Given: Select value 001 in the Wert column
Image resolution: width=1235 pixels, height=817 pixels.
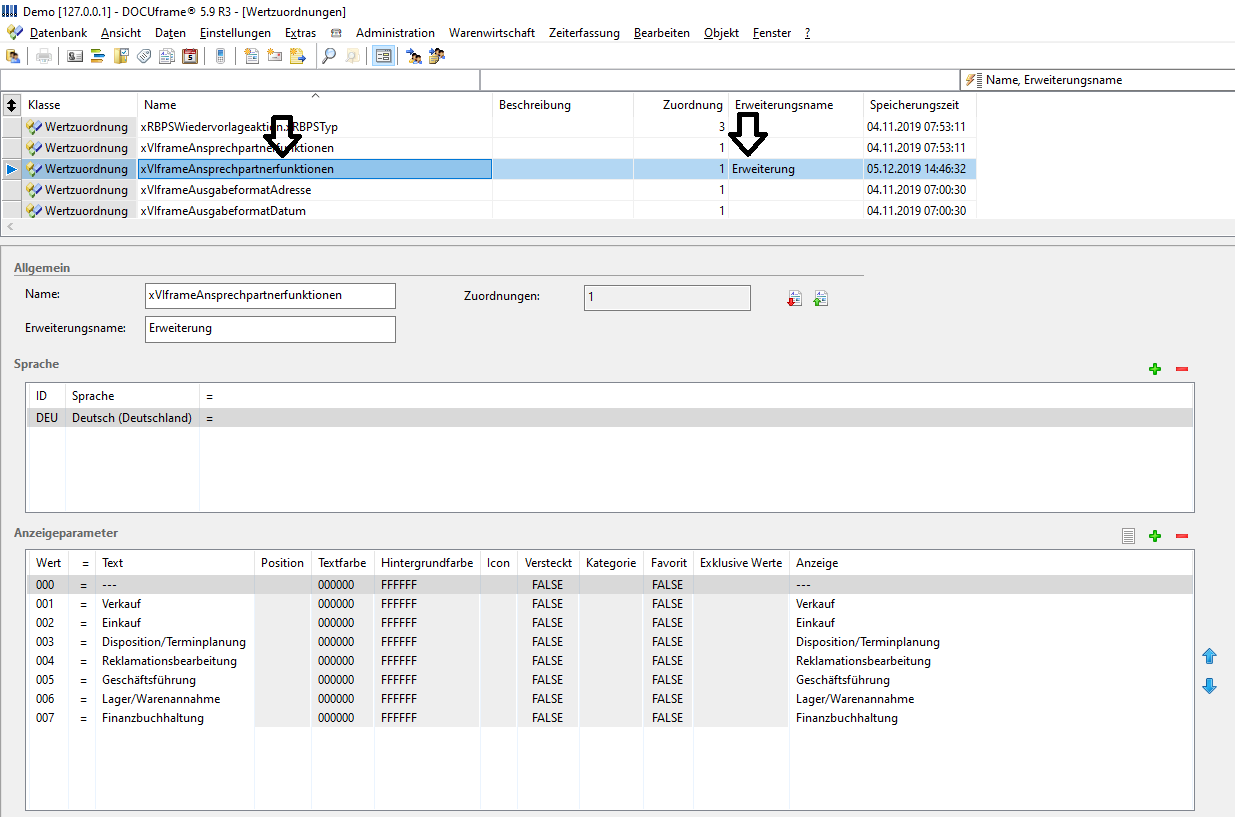Looking at the screenshot, I should (x=45, y=604).
